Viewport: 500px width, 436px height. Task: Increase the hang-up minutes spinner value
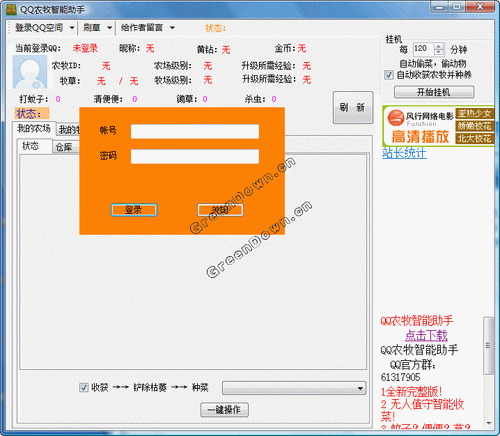[x=439, y=47]
